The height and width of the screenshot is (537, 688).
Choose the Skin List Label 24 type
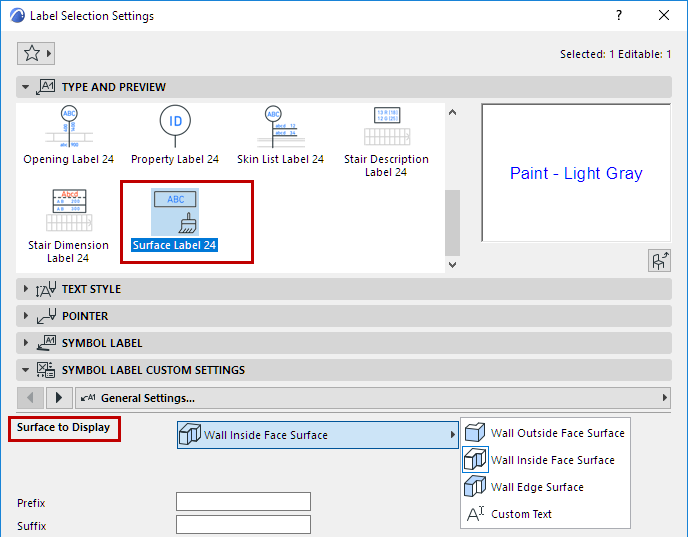click(x=280, y=135)
